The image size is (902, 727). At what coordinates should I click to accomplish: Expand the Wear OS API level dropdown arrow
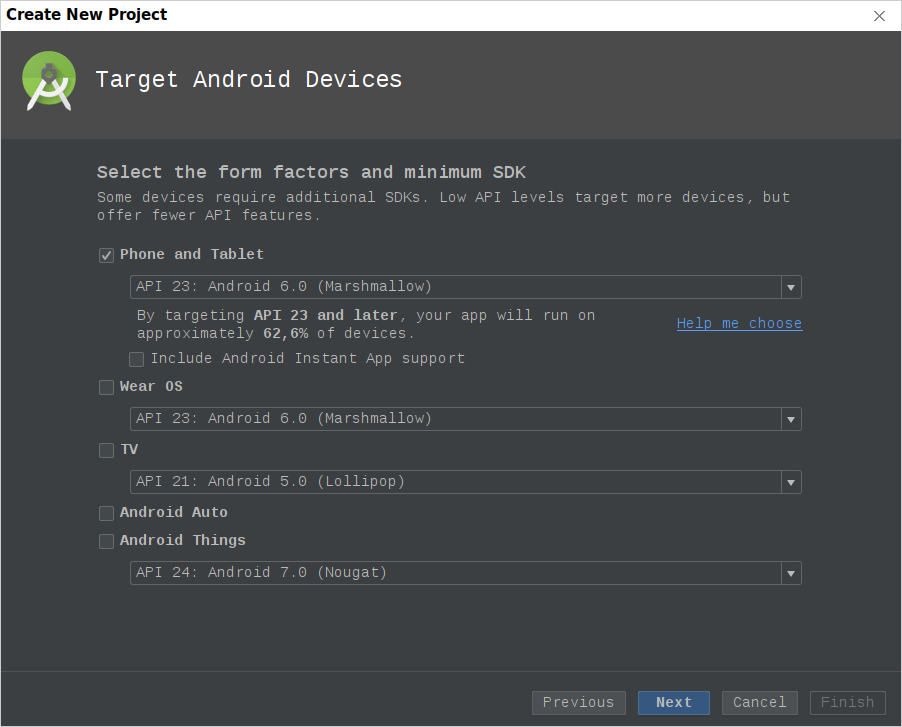pos(791,419)
